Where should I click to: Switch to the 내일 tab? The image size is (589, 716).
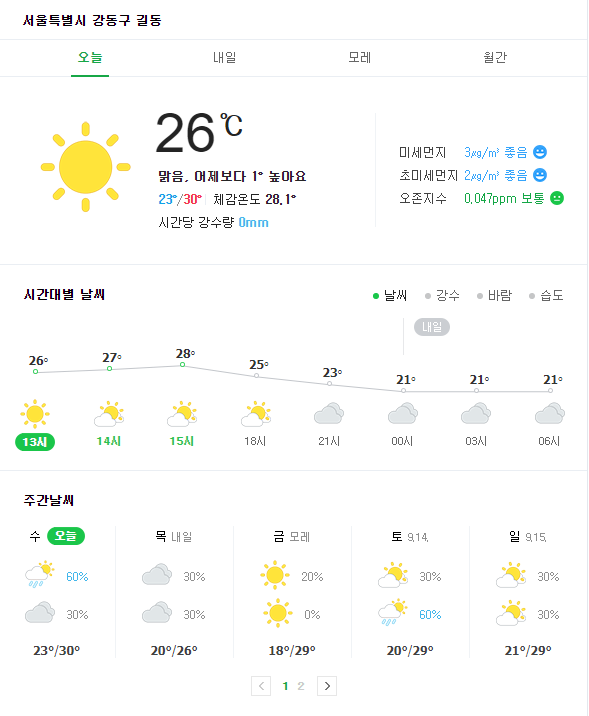coord(225,58)
